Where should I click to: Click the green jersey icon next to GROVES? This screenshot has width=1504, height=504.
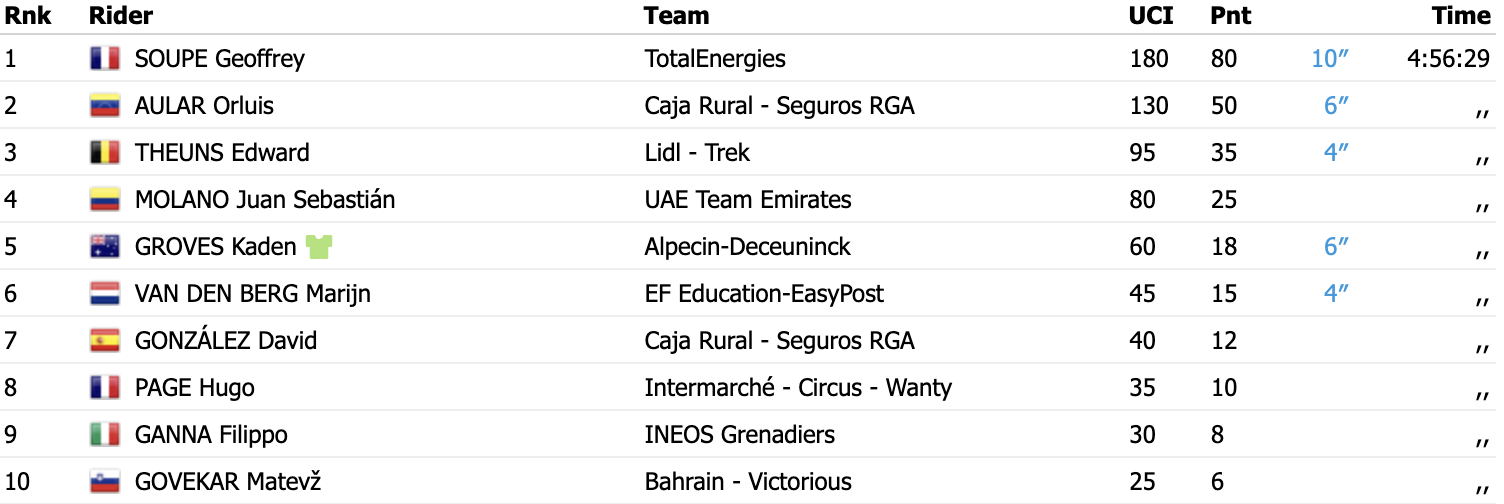(318, 247)
